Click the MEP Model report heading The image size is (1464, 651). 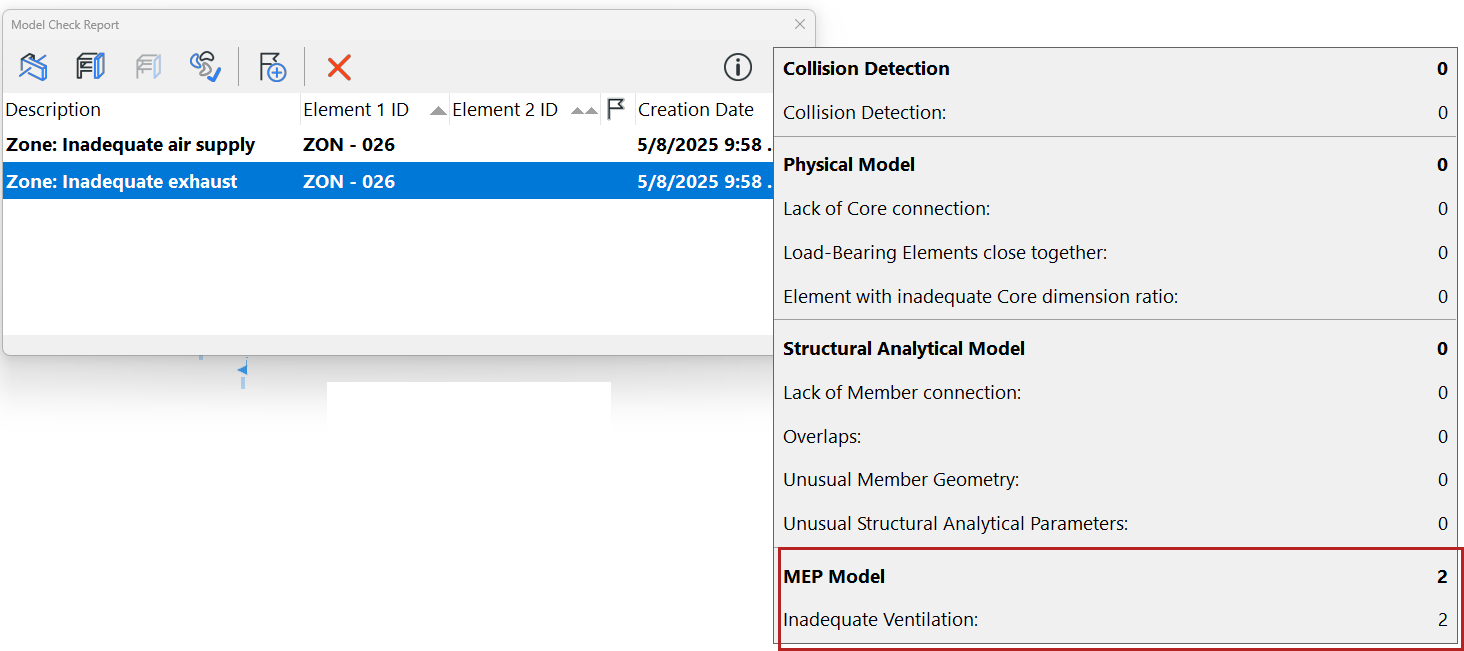[x=834, y=576]
